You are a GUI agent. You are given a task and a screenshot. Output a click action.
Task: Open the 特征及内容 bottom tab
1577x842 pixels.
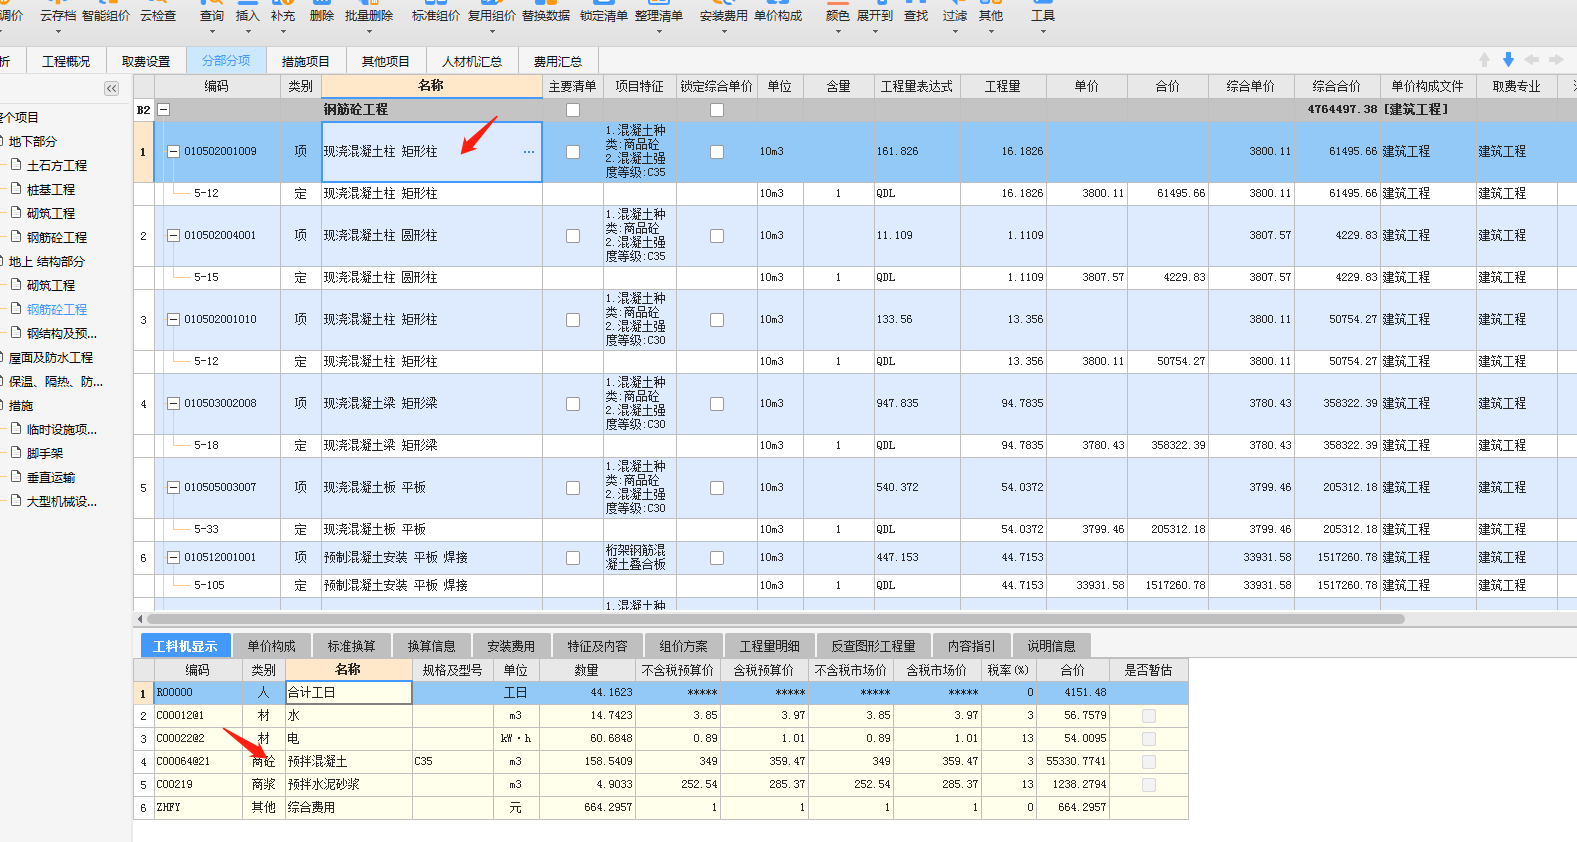597,646
